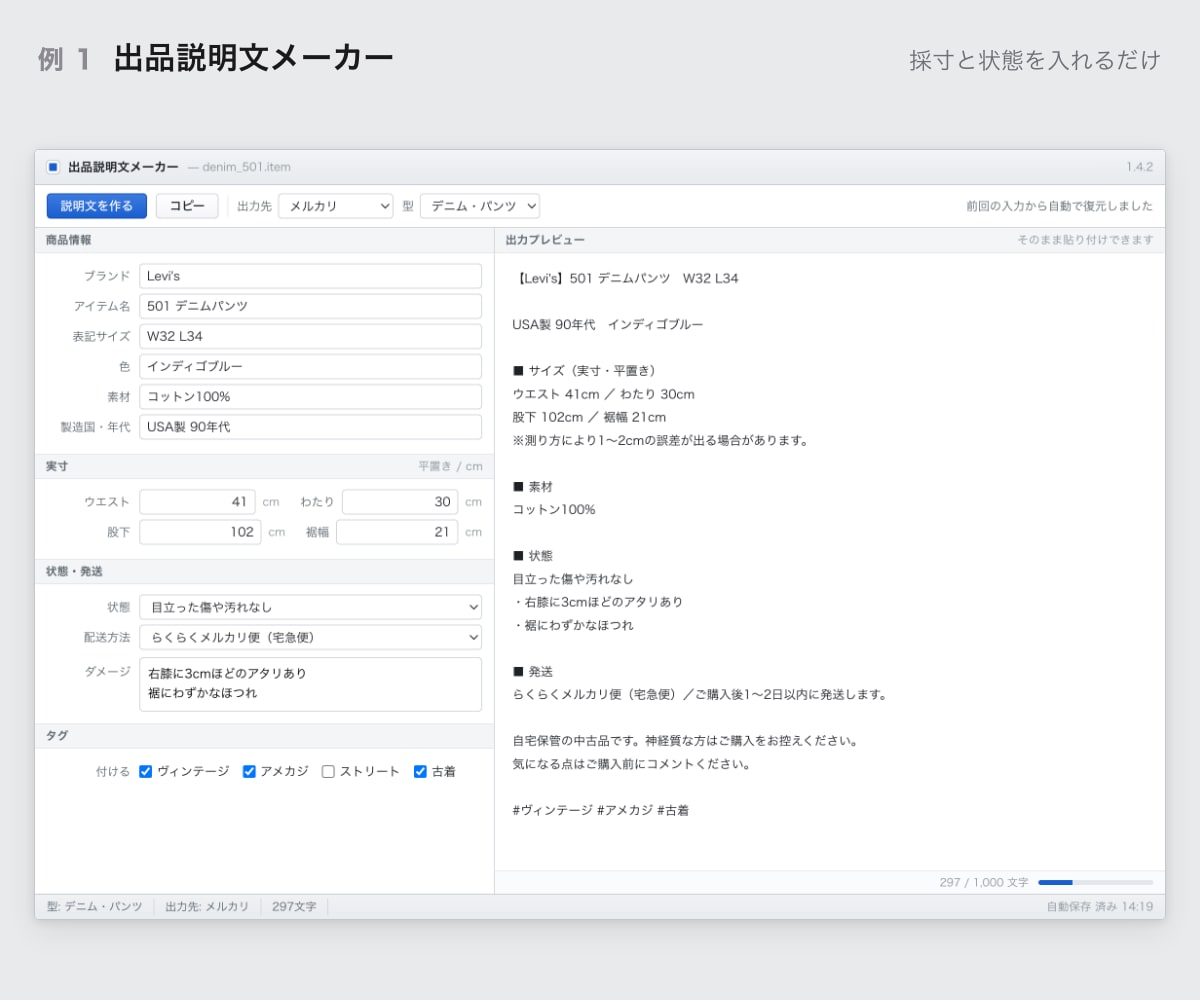Image resolution: width=1200 pixels, height=1000 pixels.
Task: Click the コピー button
Action: (x=187, y=206)
